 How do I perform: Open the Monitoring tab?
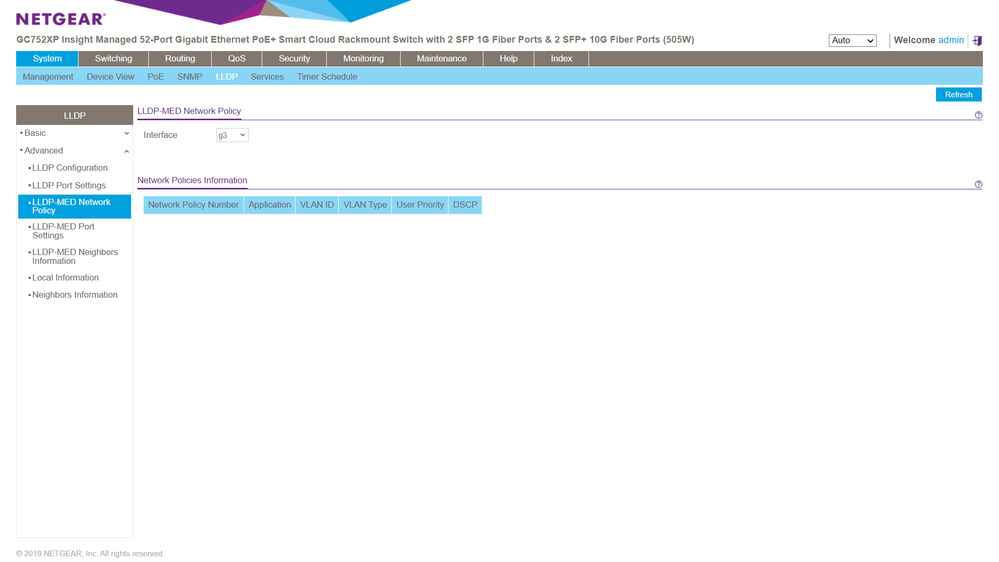(x=363, y=59)
